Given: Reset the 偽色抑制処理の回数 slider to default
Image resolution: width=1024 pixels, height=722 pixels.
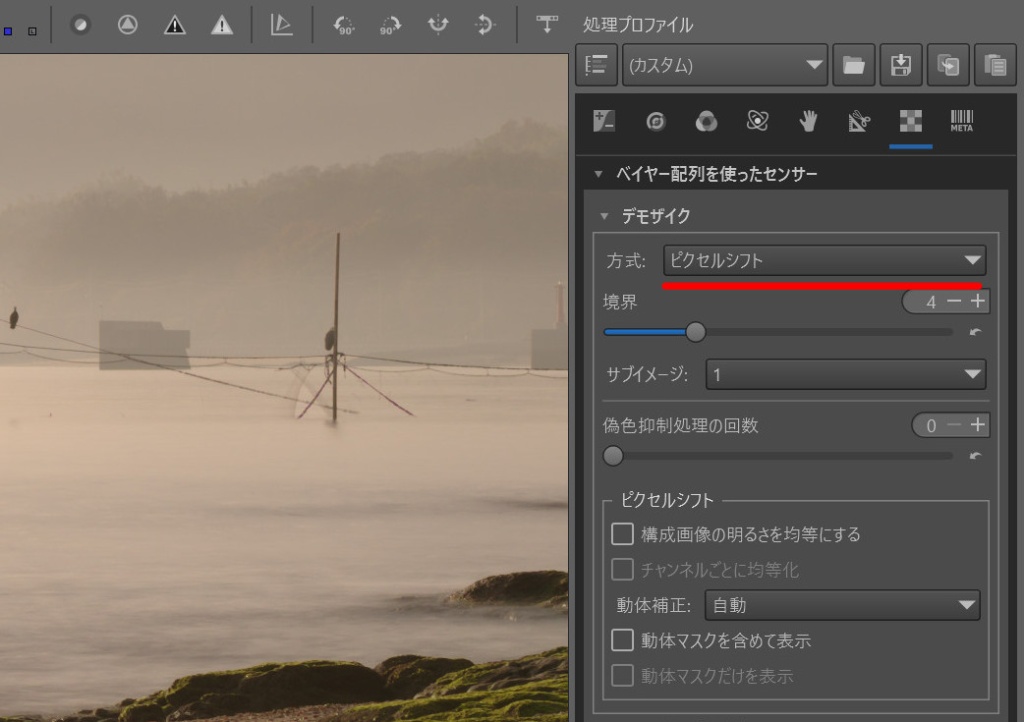Looking at the screenshot, I should pos(976,456).
